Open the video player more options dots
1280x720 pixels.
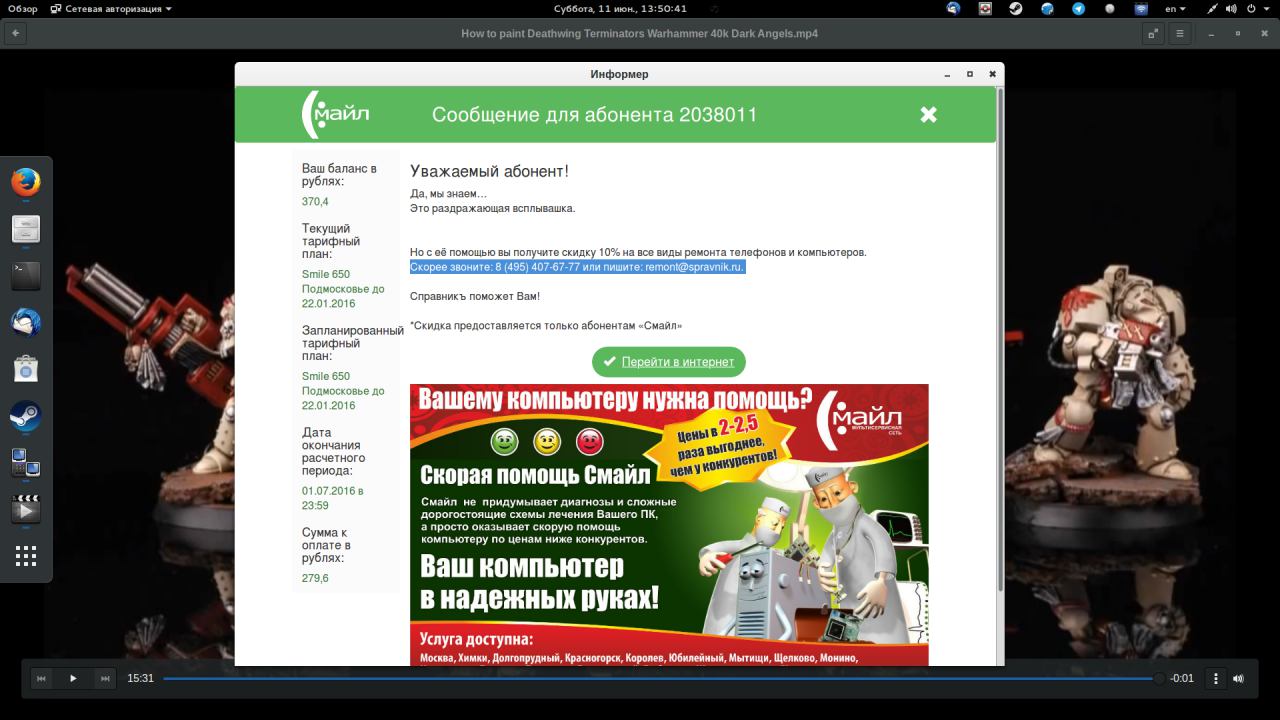(x=1216, y=678)
